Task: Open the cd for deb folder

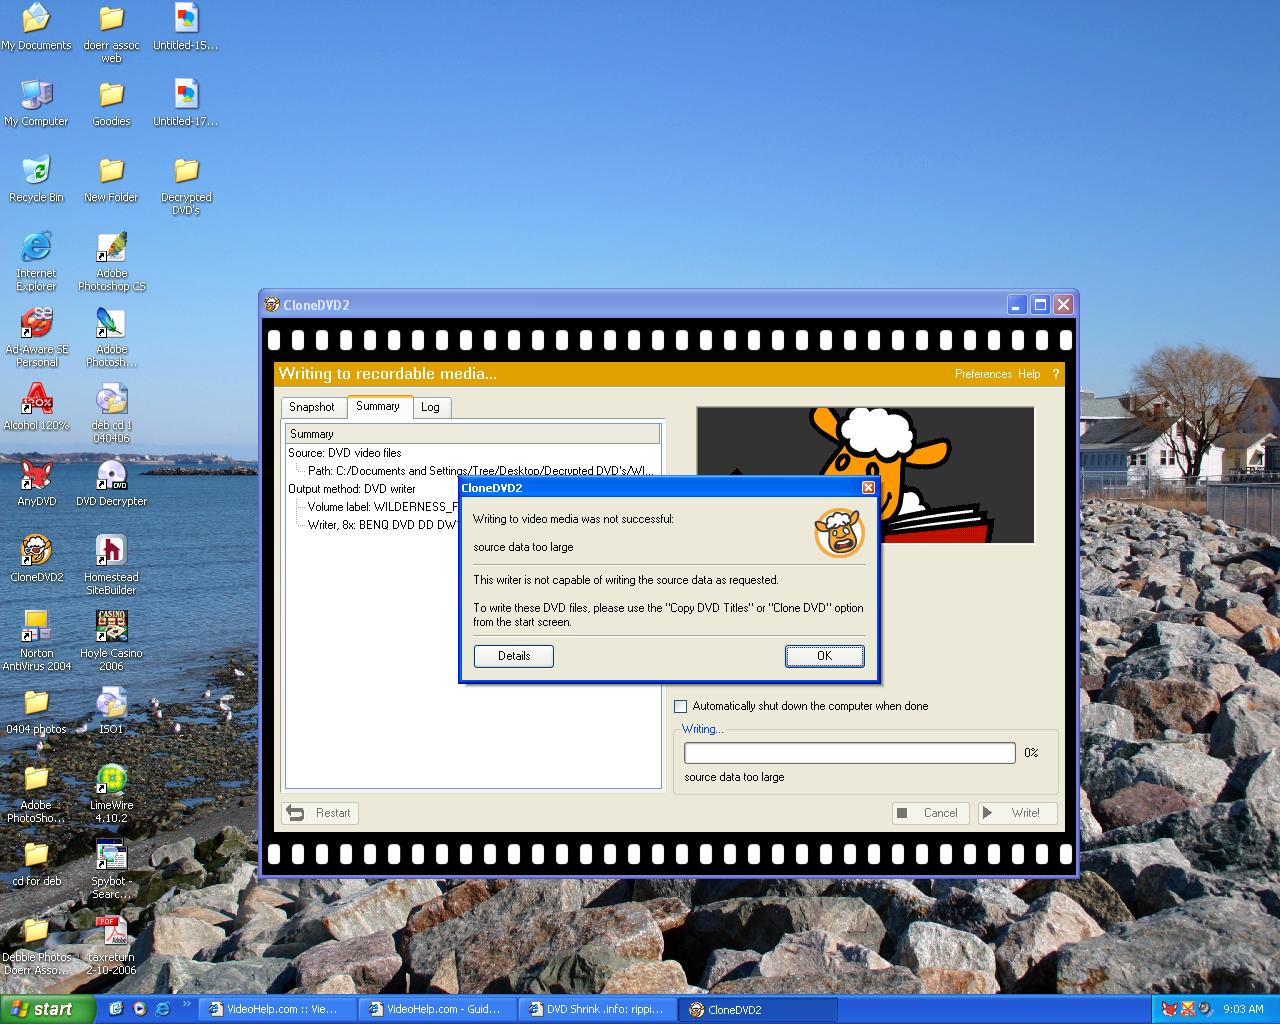Action: (x=36, y=863)
